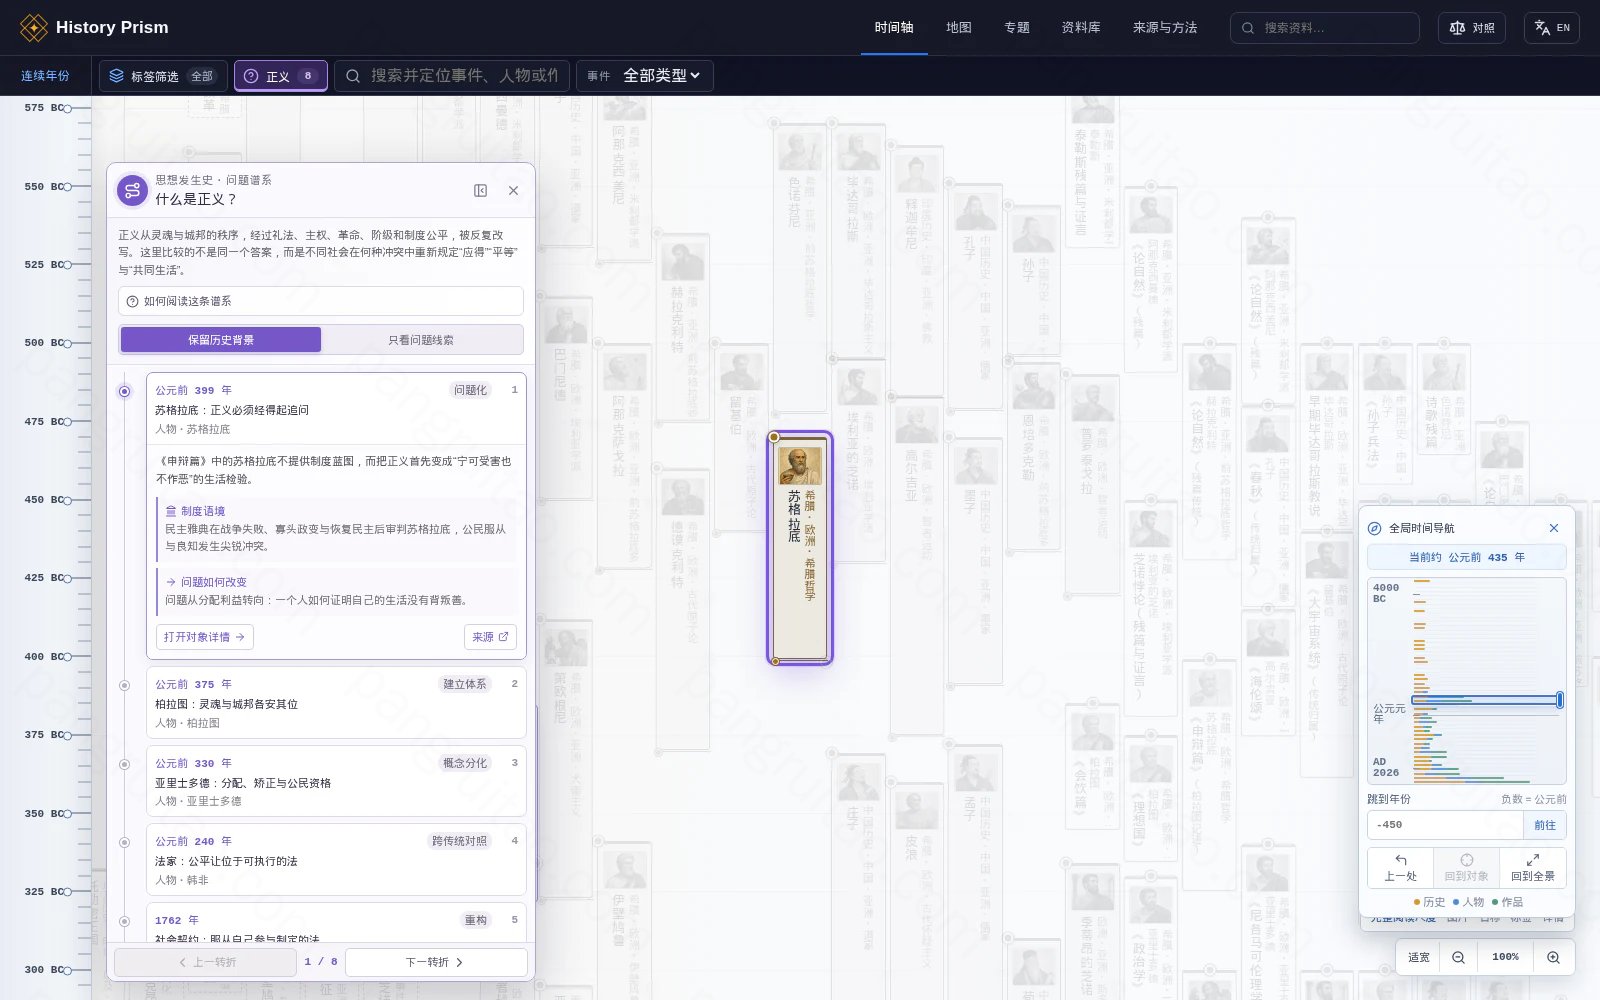Click the 100% zoom level button

coord(1505,957)
